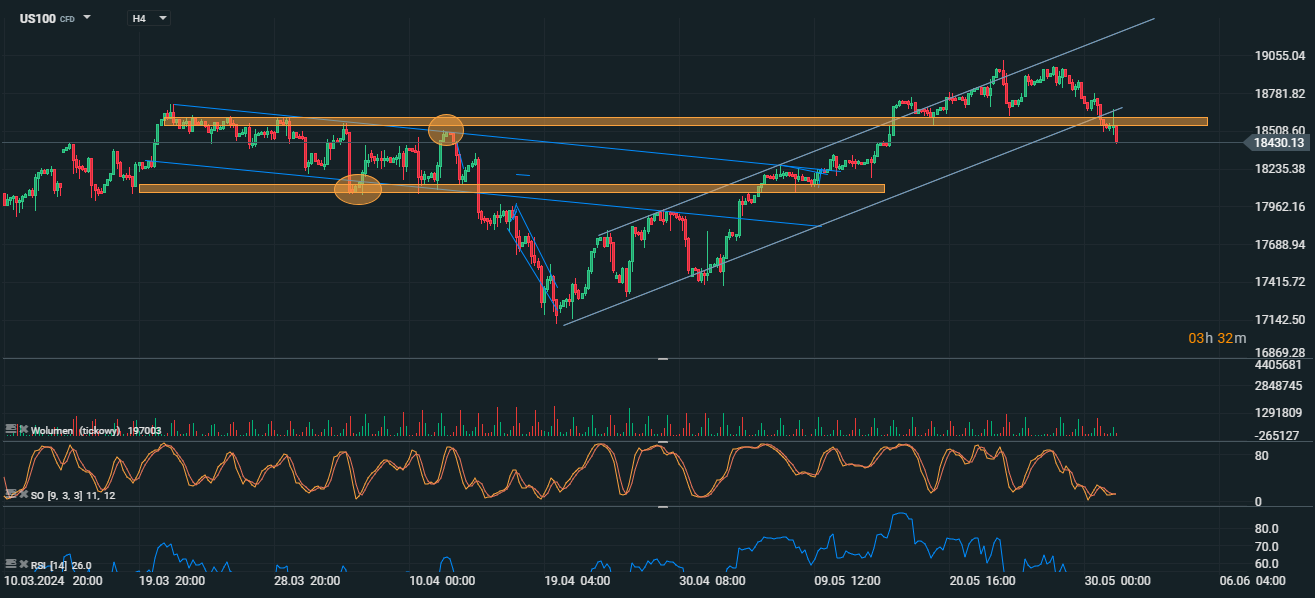Remove the RSI [14] indicator via X icon

click(23, 565)
